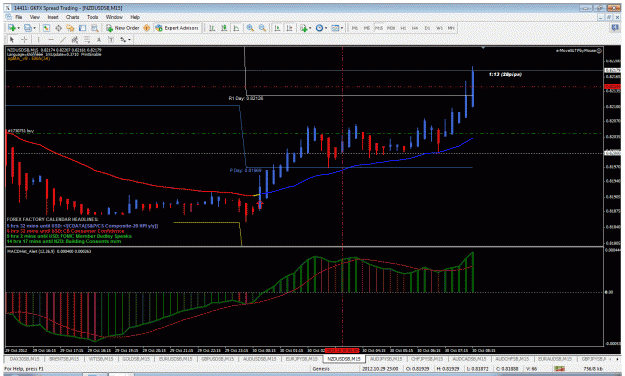Click the red time marker on time axis
Viewport: 625px width, 376px height.
click(x=342, y=350)
